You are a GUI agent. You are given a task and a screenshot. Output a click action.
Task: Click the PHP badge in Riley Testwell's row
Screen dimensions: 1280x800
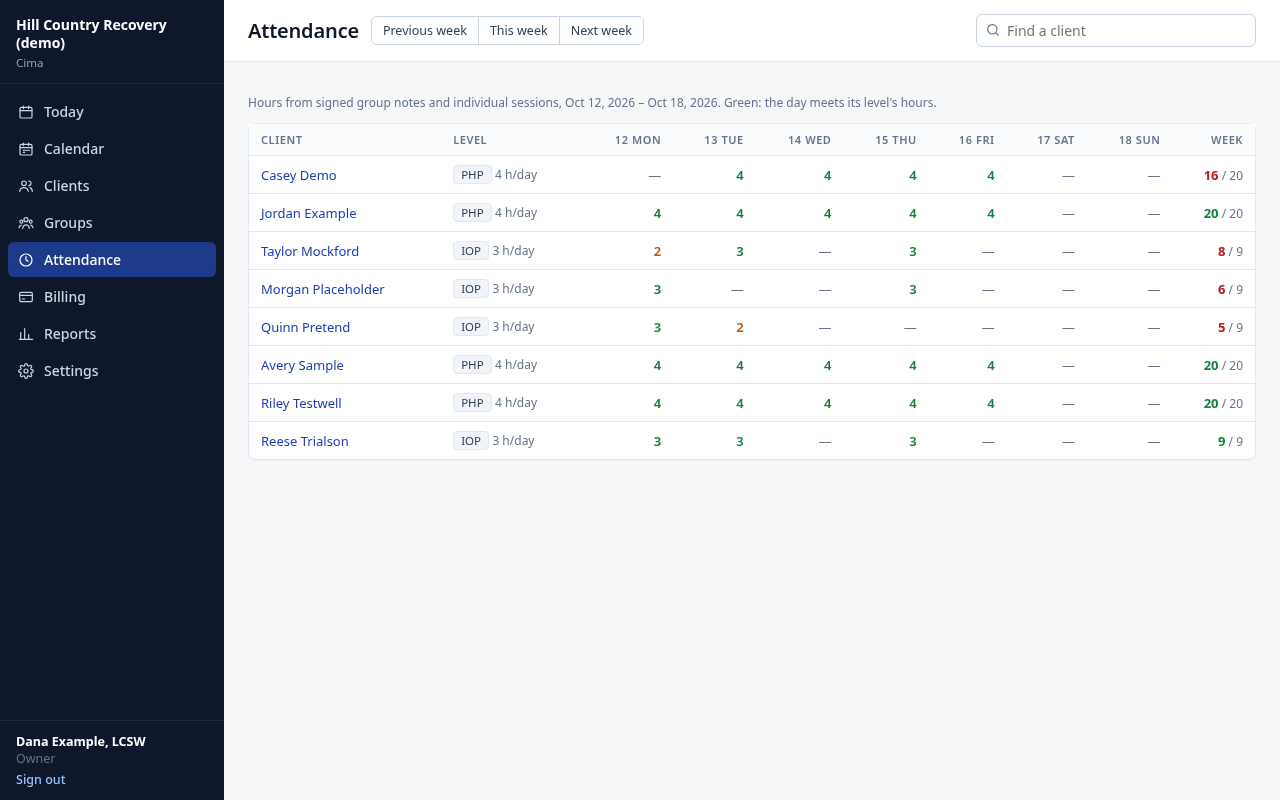click(x=472, y=403)
